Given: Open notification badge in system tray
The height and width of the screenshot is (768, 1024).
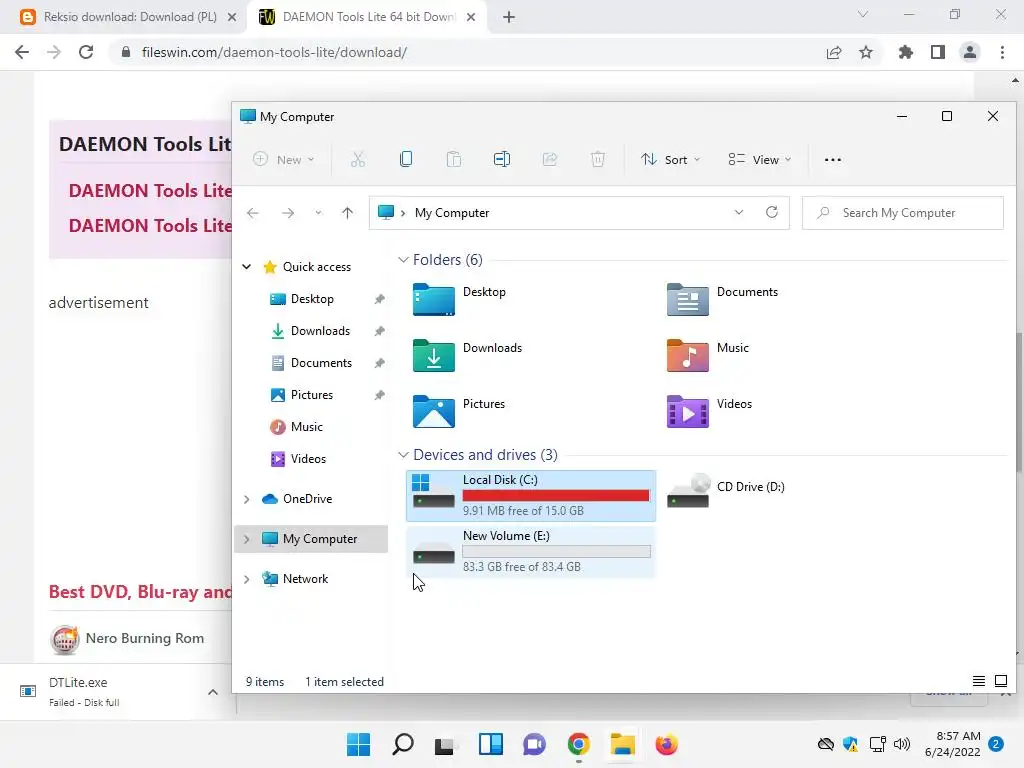Looking at the screenshot, I should click(996, 744).
